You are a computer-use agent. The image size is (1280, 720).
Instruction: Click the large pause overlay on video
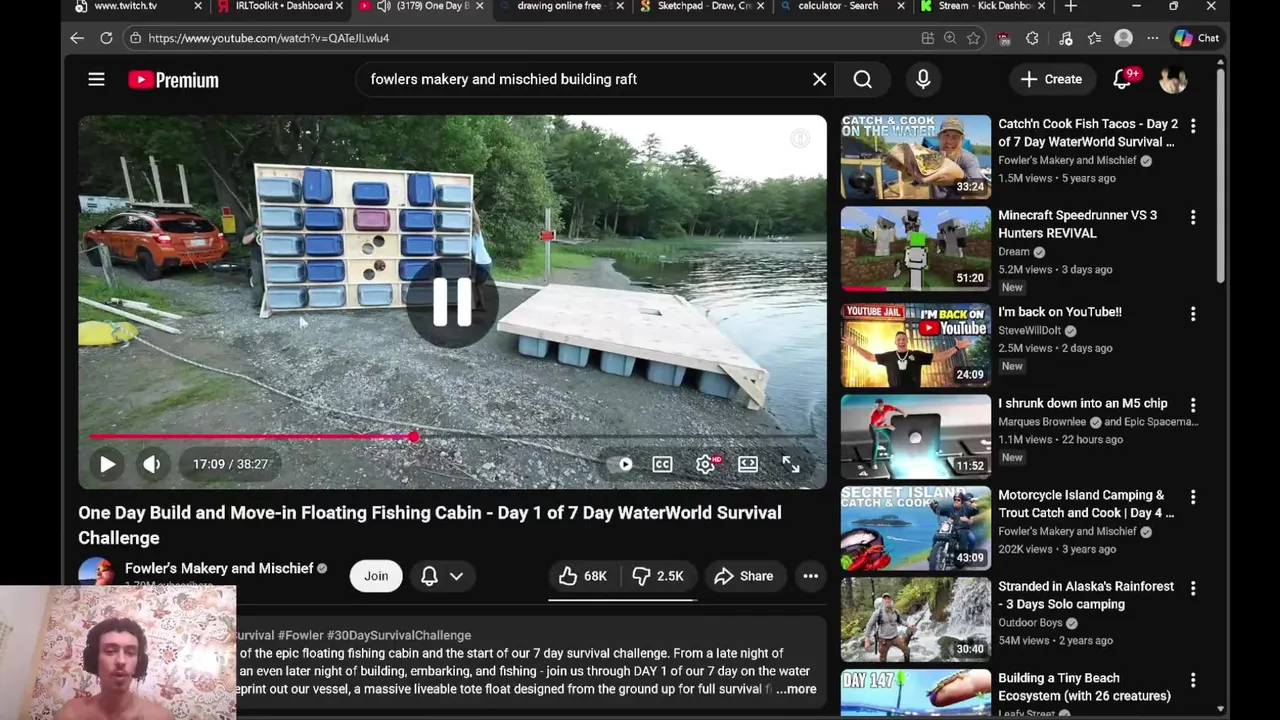pyautogui.click(x=452, y=302)
